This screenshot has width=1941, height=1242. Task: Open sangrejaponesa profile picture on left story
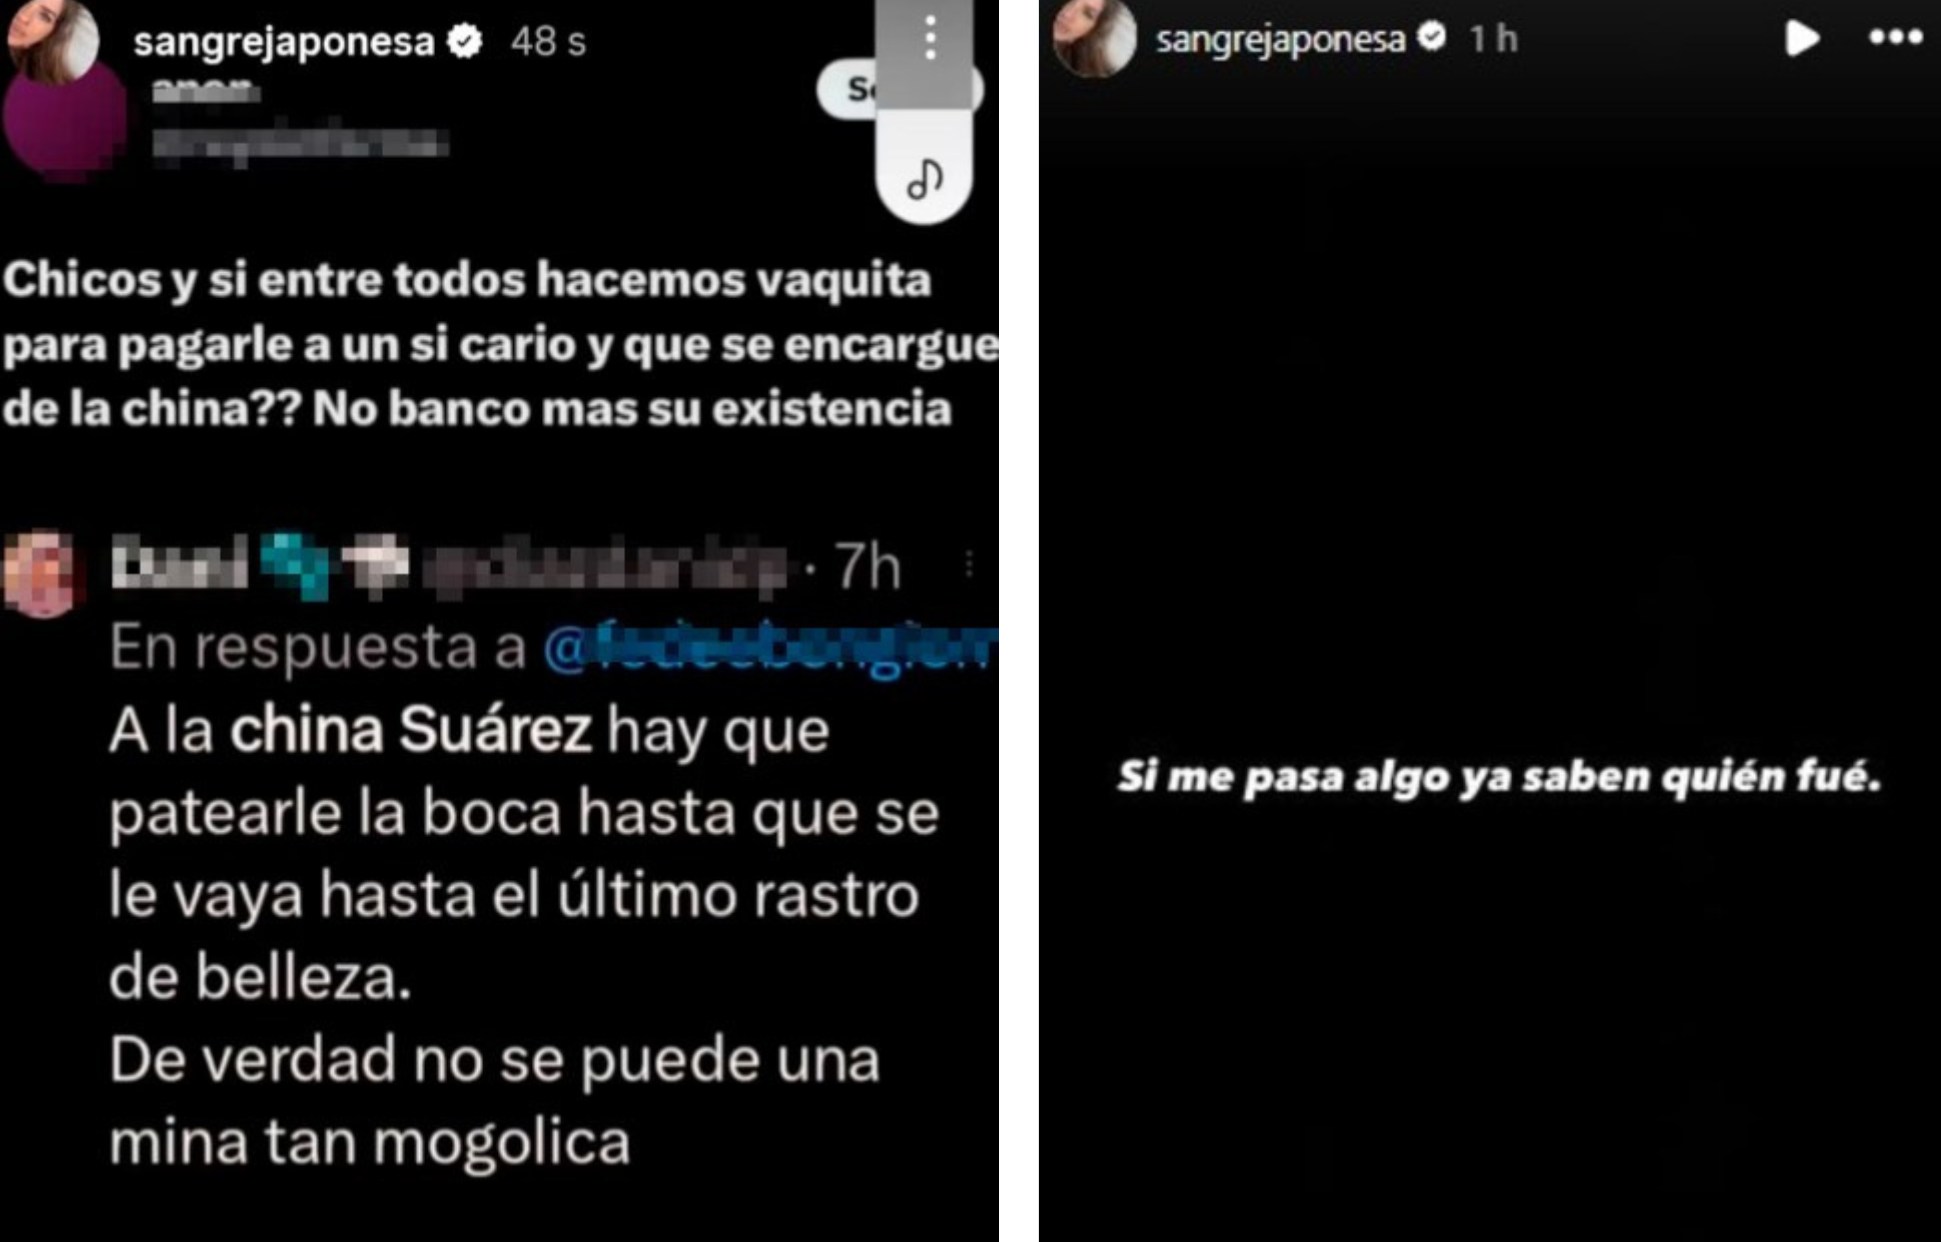pyautogui.click(x=52, y=38)
